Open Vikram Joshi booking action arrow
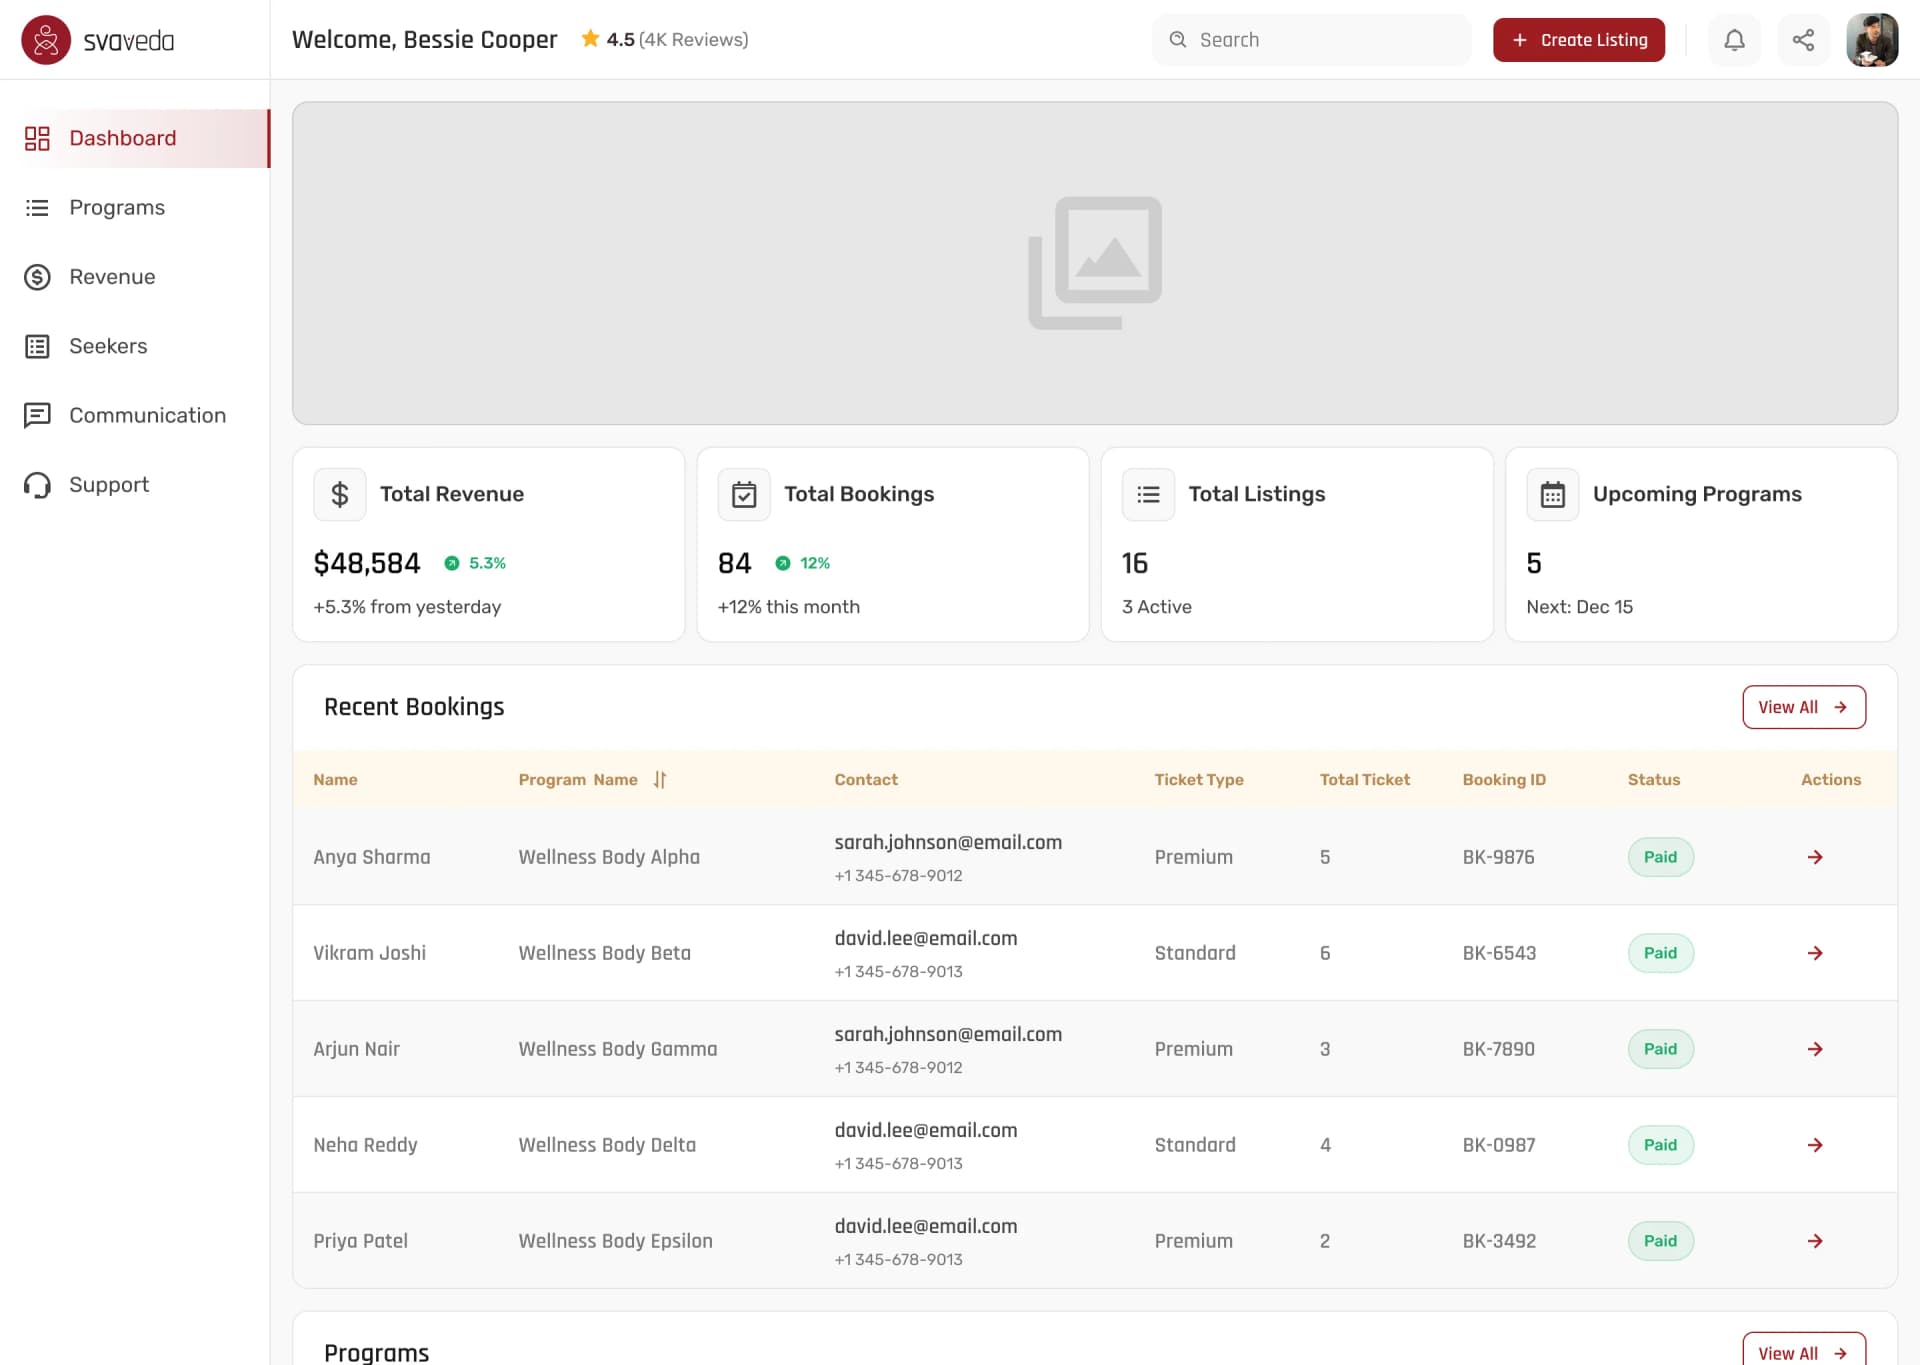1920x1365 pixels. point(1815,953)
